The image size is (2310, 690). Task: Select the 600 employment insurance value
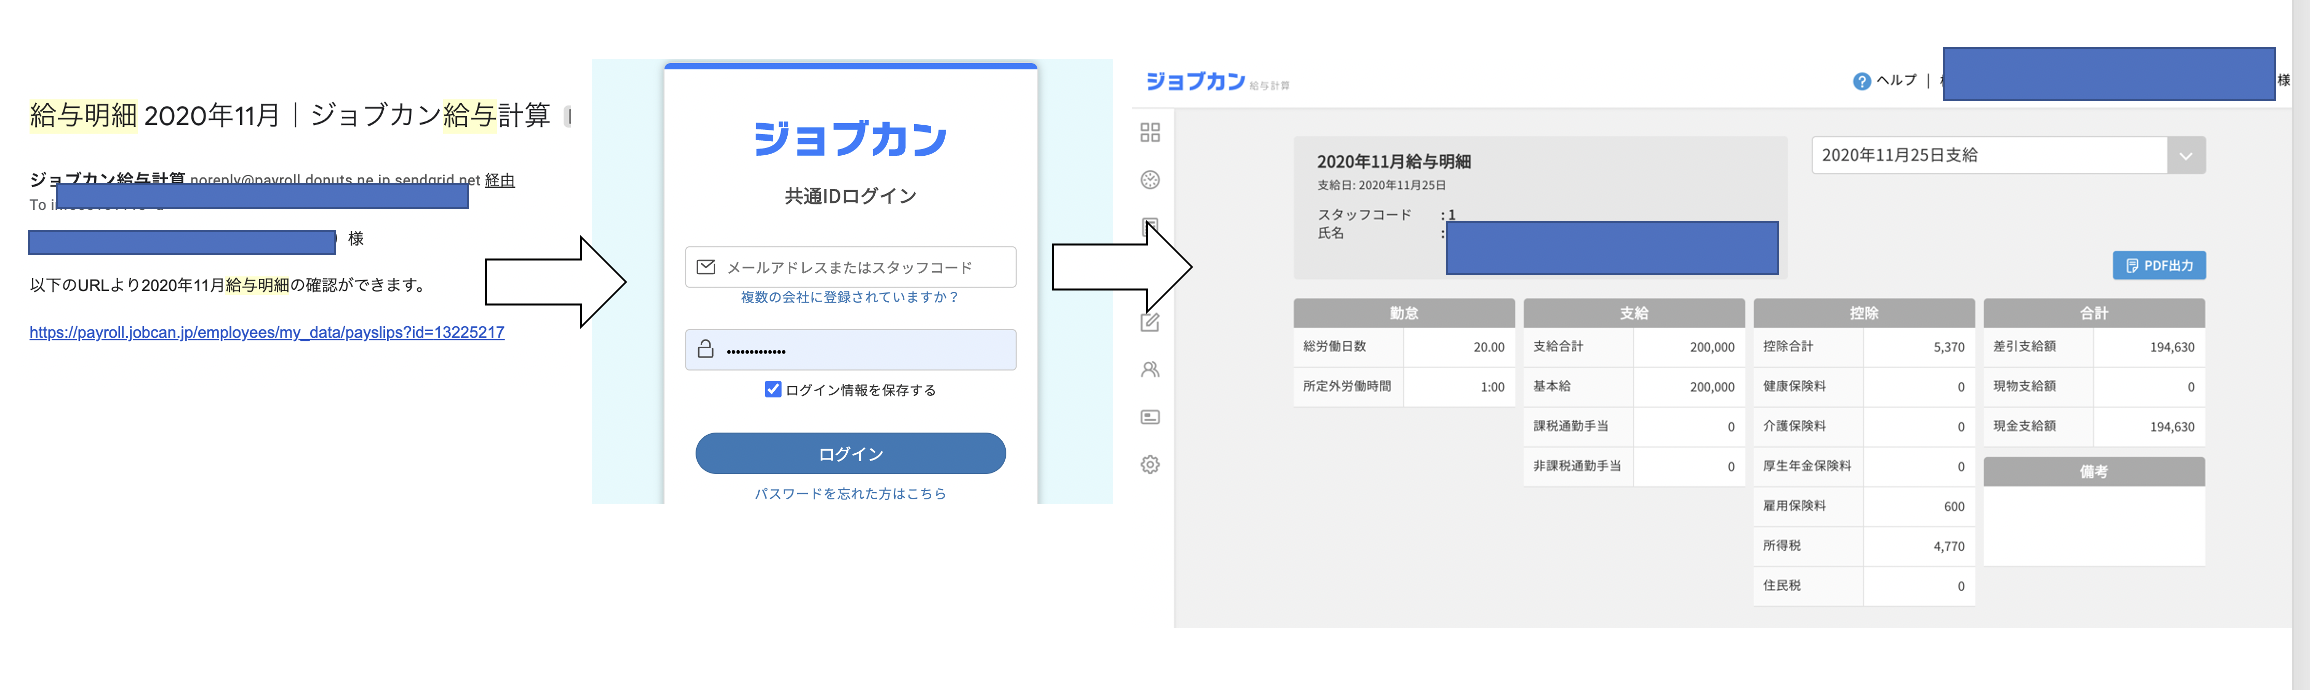click(1954, 507)
